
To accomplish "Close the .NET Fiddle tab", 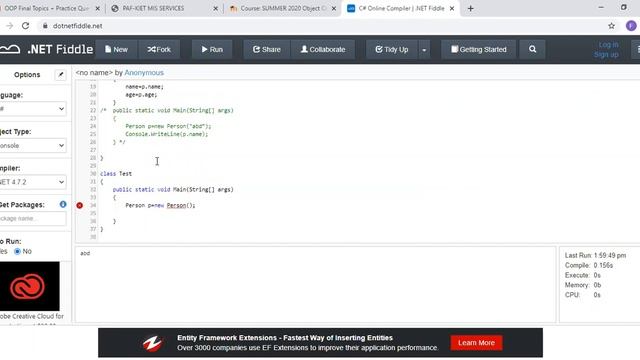I will point(452,8).
